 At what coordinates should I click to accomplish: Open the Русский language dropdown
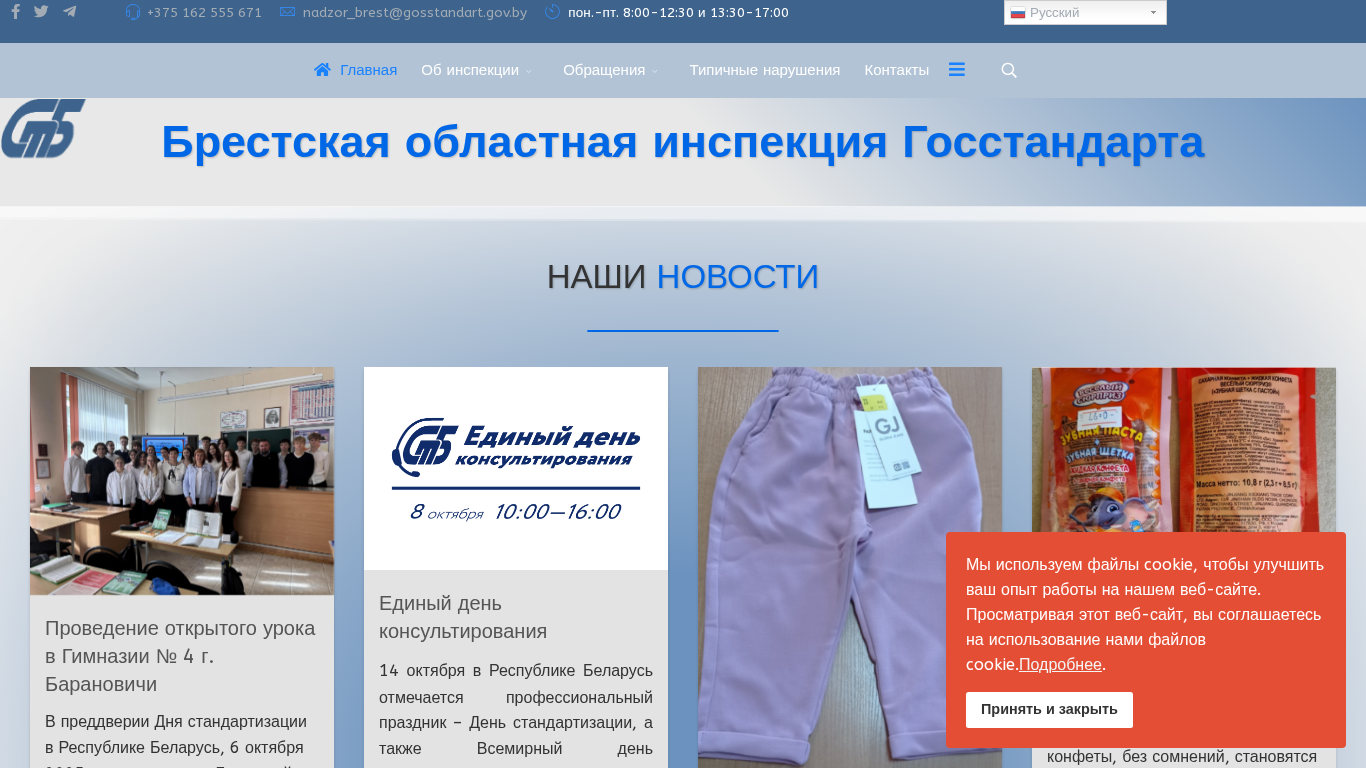pos(1085,13)
